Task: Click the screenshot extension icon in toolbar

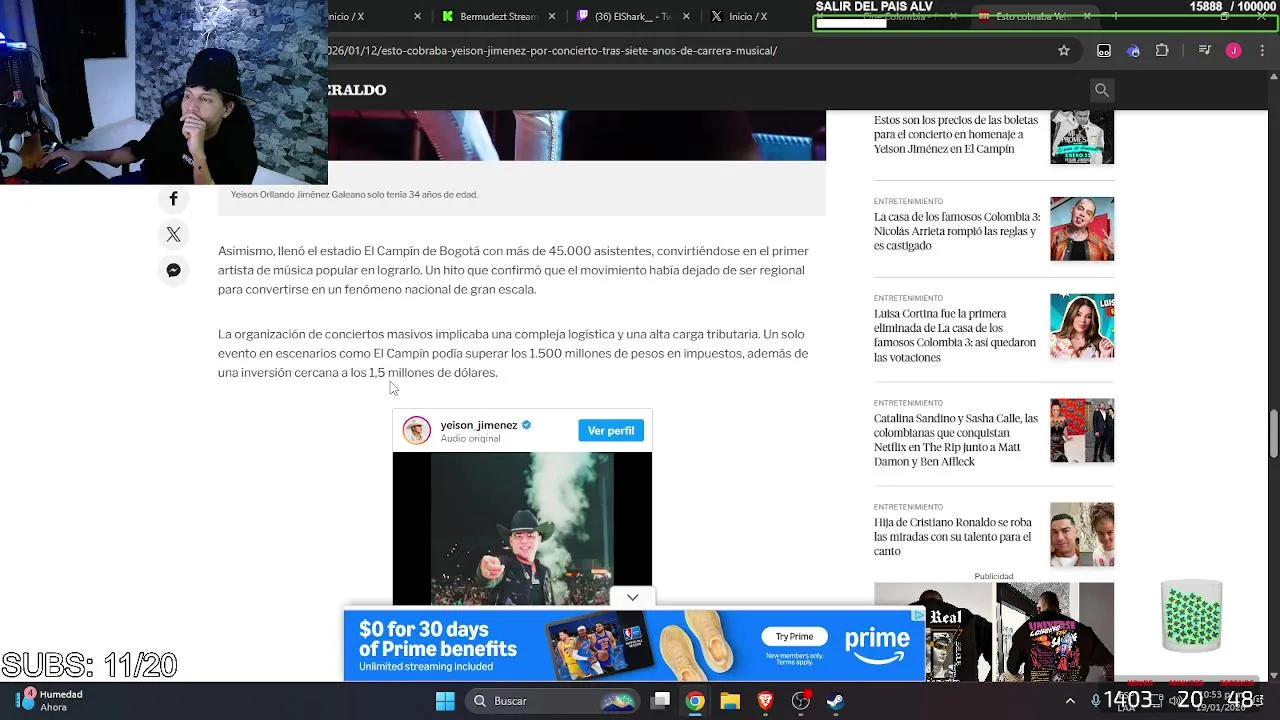Action: (1104, 50)
